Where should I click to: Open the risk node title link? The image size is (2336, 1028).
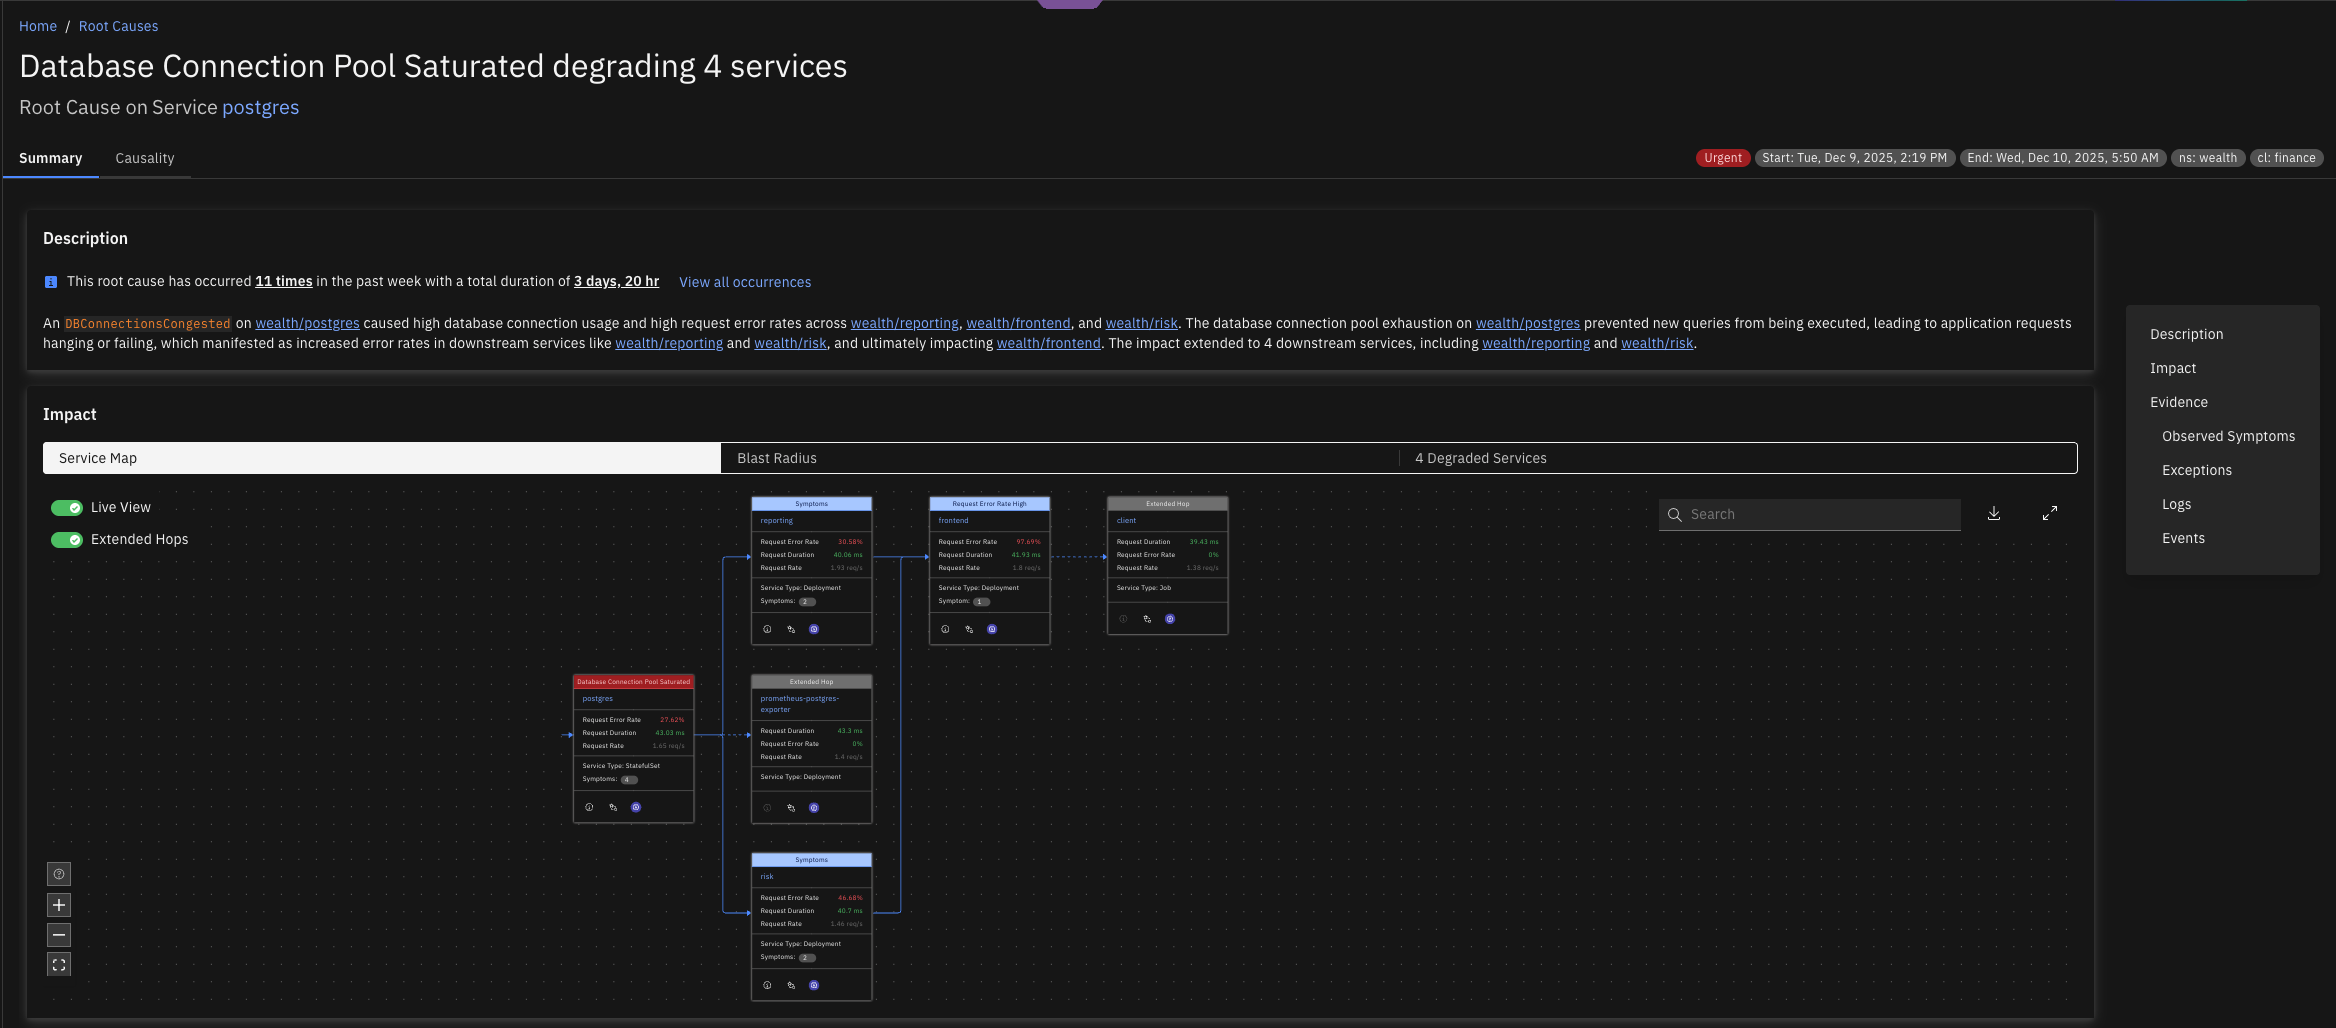pyautogui.click(x=767, y=876)
